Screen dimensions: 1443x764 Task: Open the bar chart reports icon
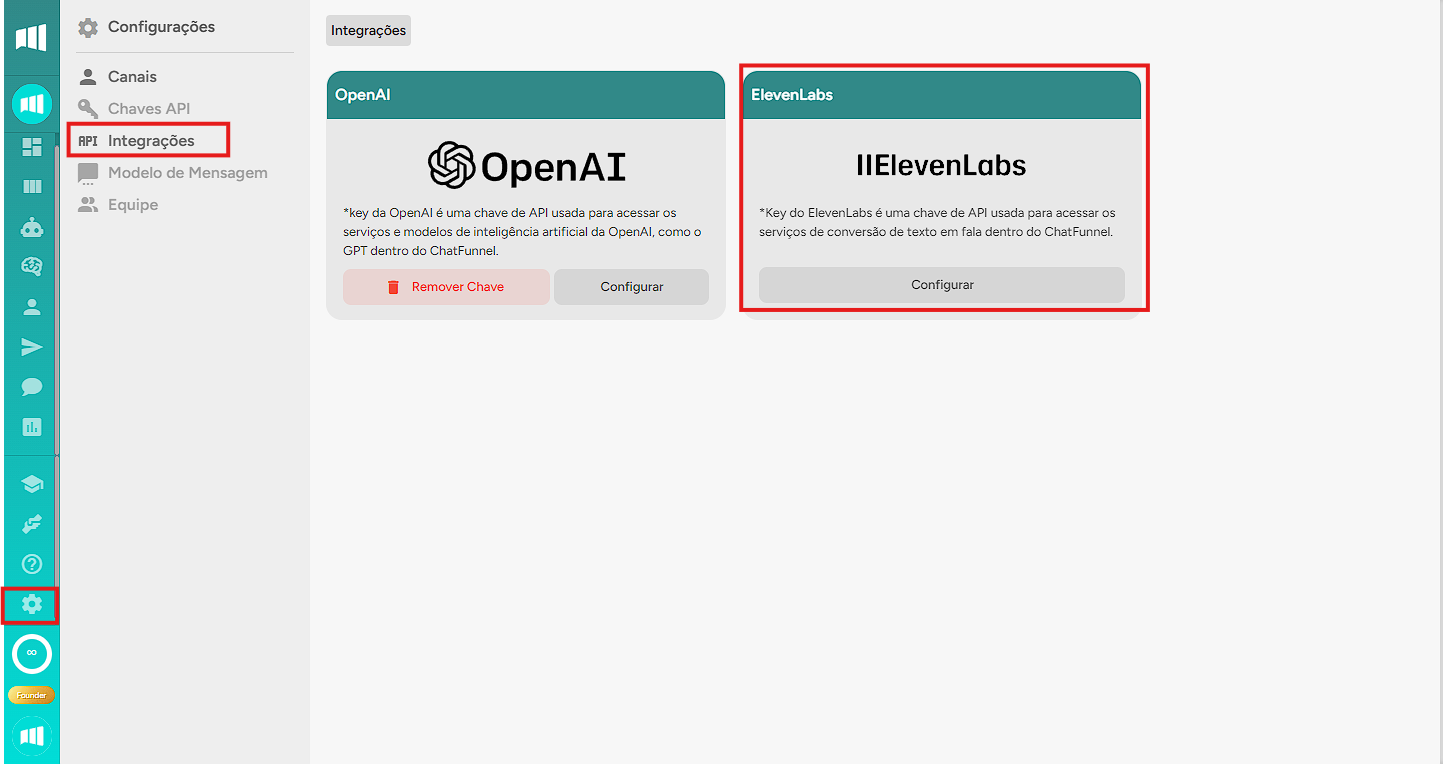32,427
